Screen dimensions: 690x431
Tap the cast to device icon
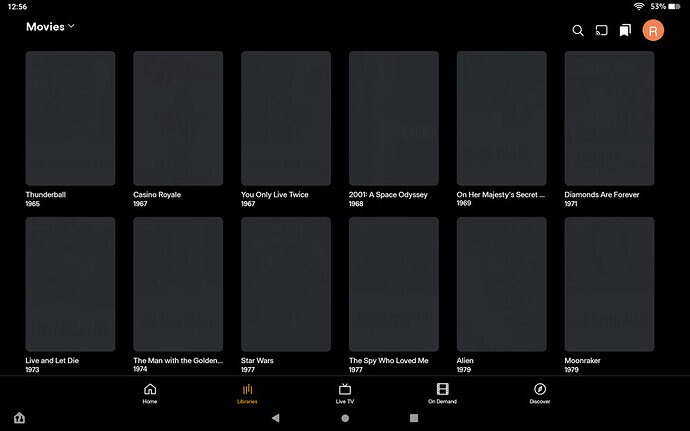coord(602,30)
